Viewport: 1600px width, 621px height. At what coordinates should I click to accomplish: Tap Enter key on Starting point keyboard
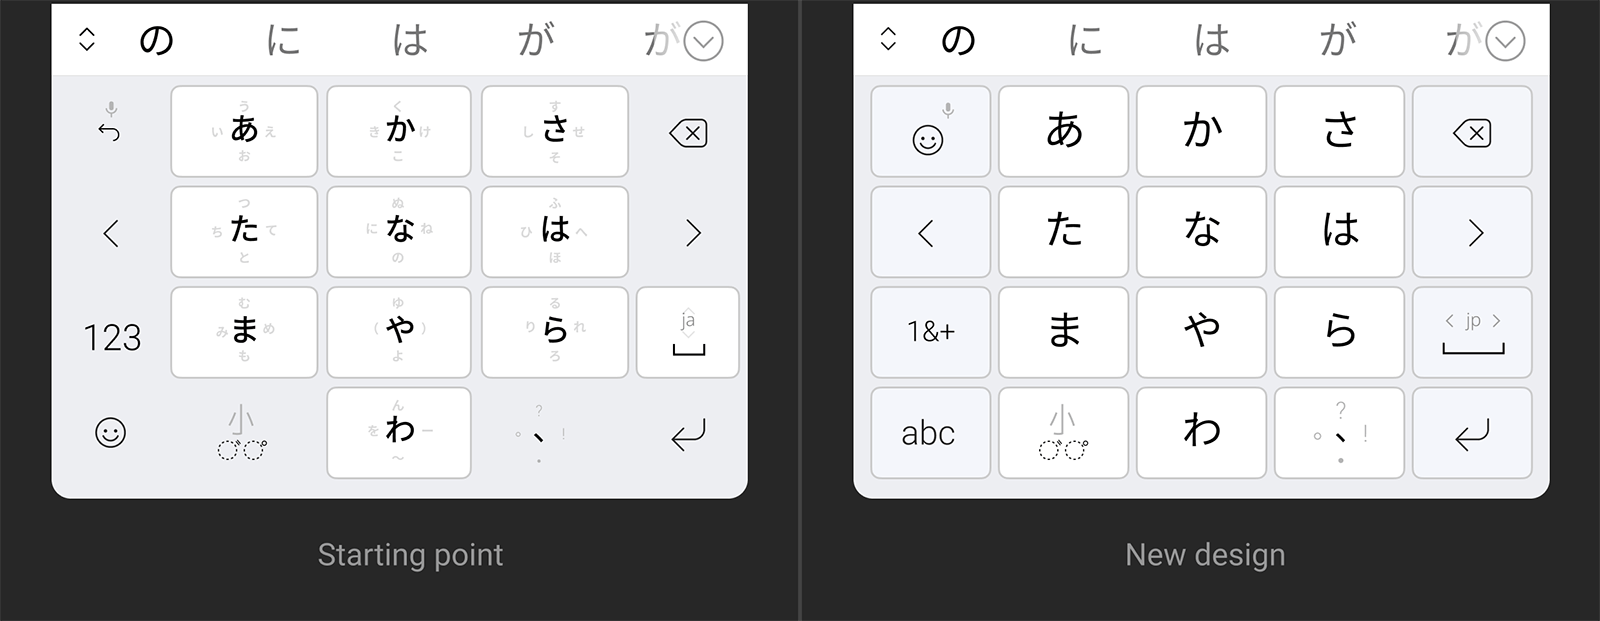click(x=688, y=433)
